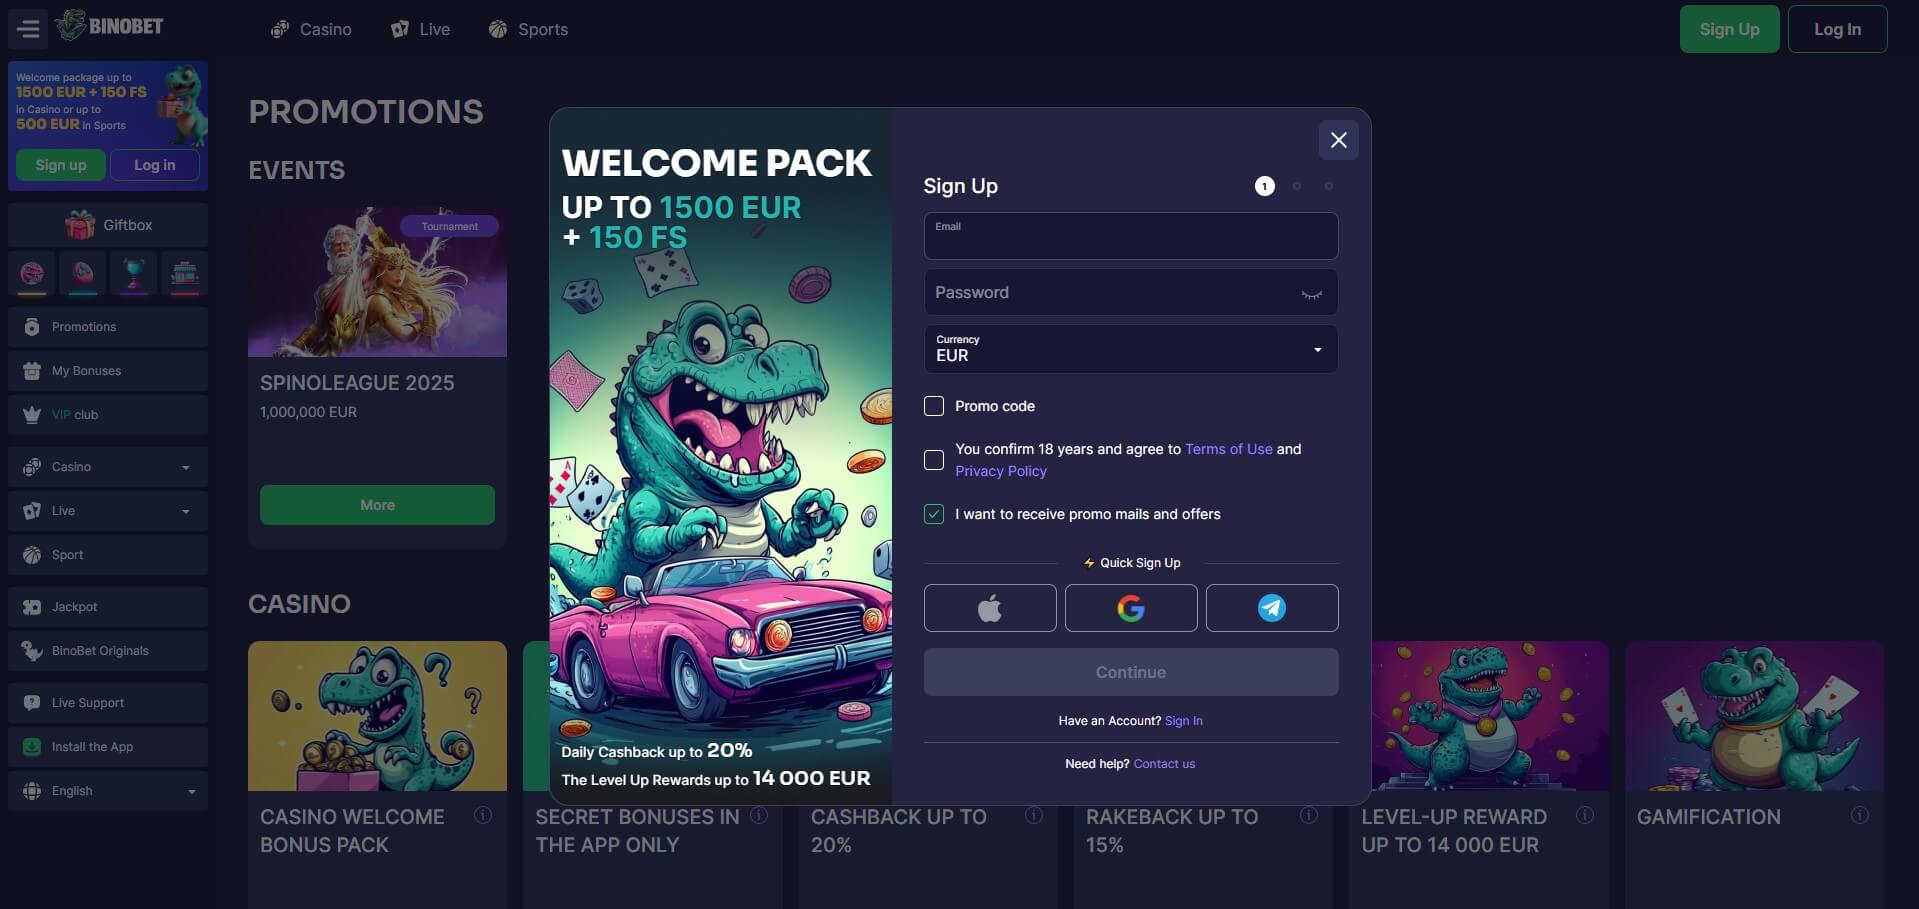Open the English language dropdown

coord(108,791)
